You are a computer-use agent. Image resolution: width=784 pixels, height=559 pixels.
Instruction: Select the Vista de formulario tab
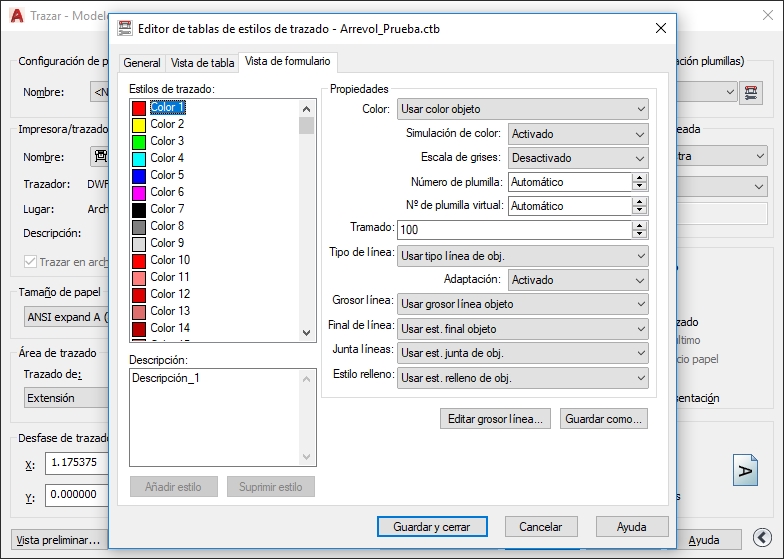coord(288,62)
